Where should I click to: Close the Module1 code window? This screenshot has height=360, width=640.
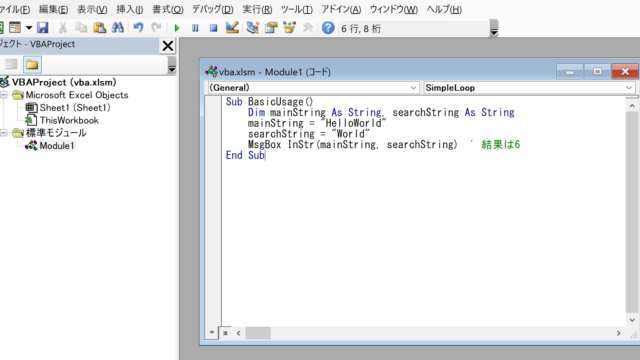[x=625, y=72]
